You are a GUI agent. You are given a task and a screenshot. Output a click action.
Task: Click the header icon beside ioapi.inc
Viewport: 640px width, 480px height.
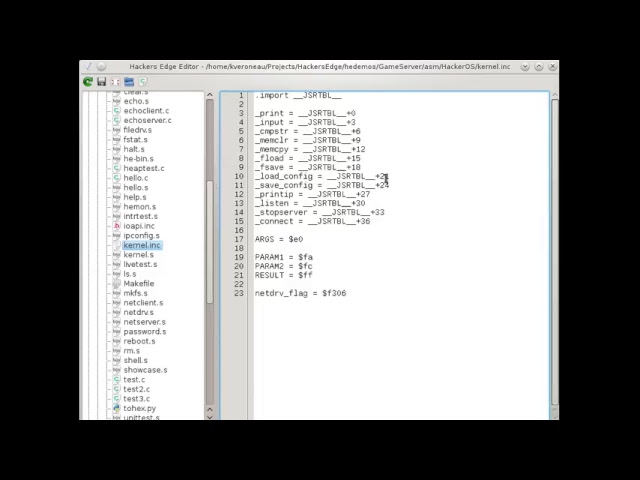coord(116,226)
